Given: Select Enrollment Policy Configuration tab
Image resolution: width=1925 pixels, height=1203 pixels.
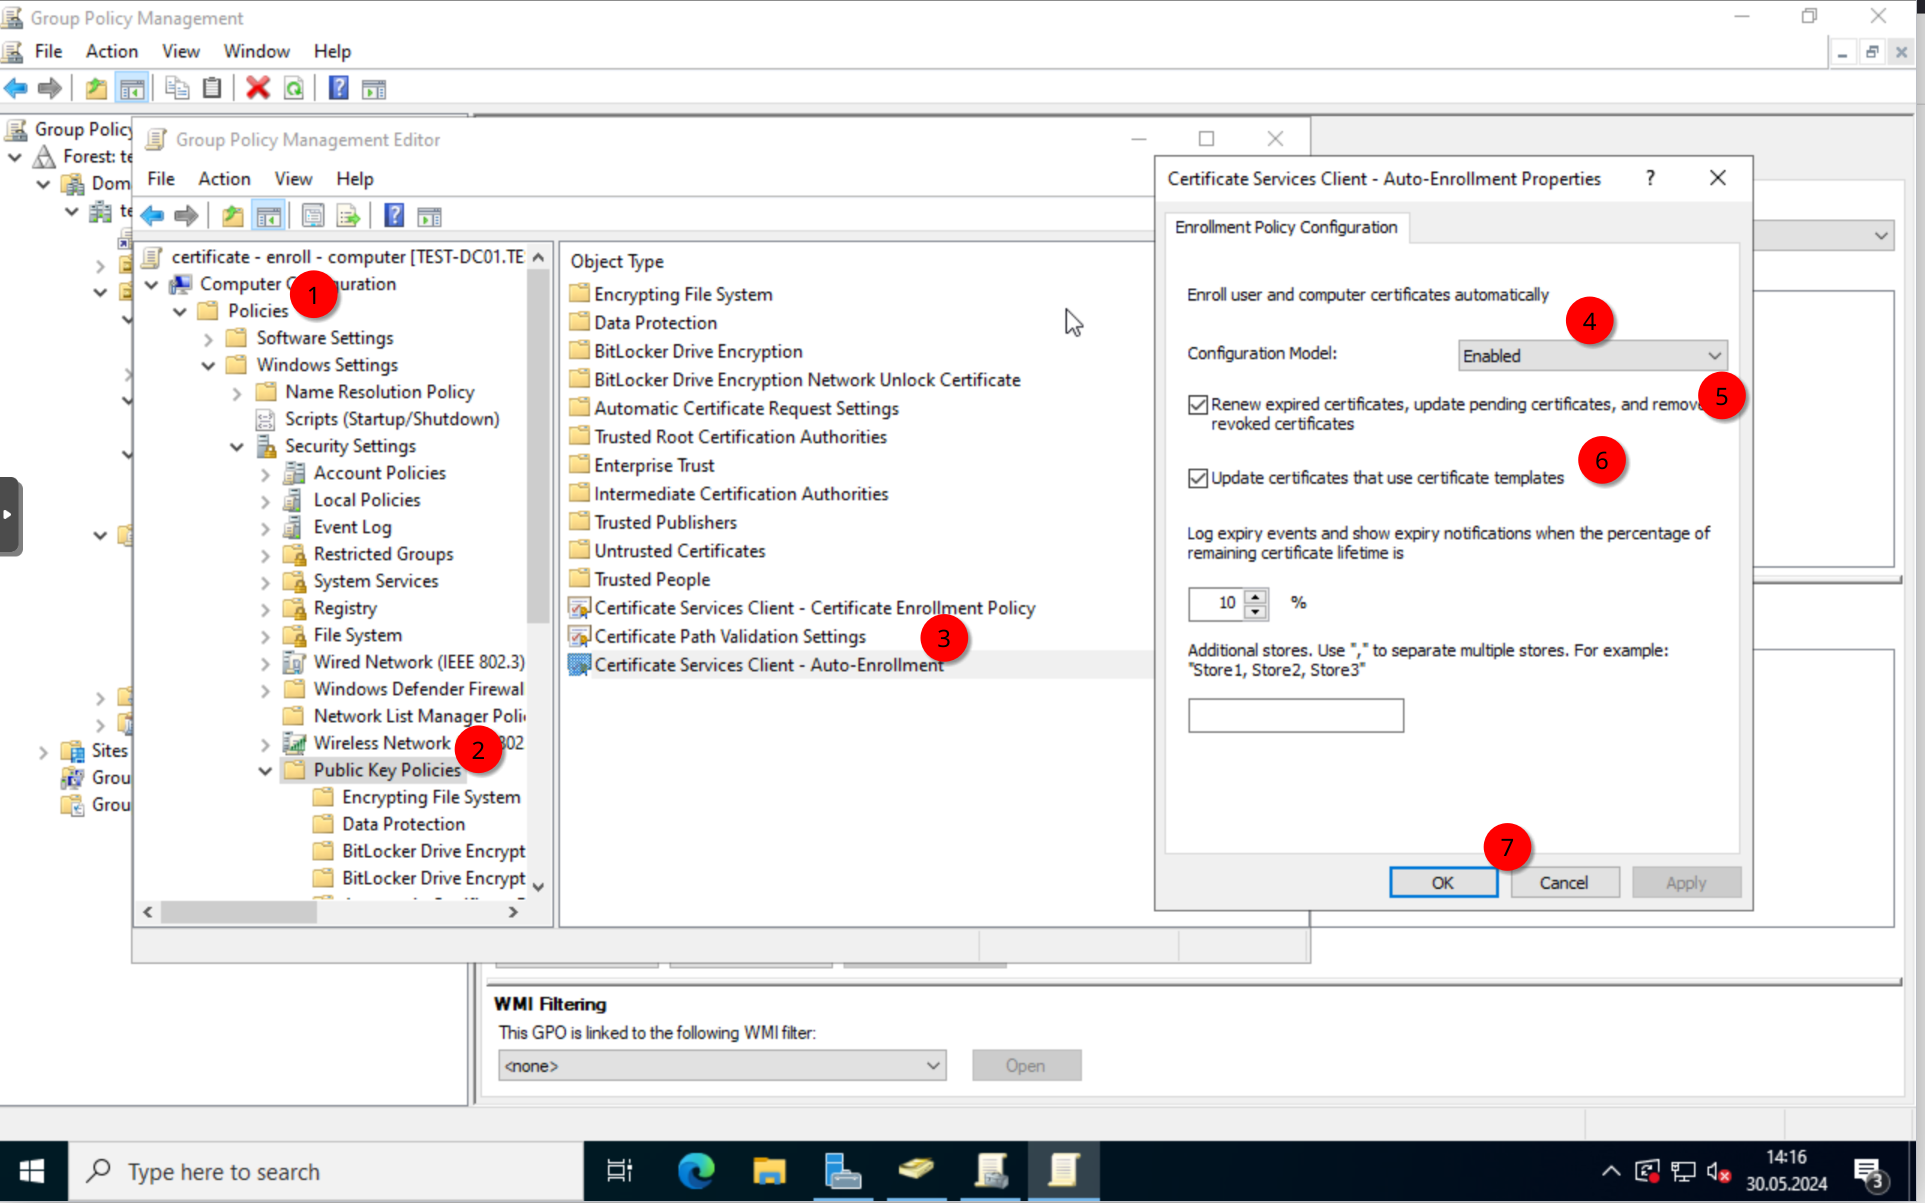Looking at the screenshot, I should 1286,227.
